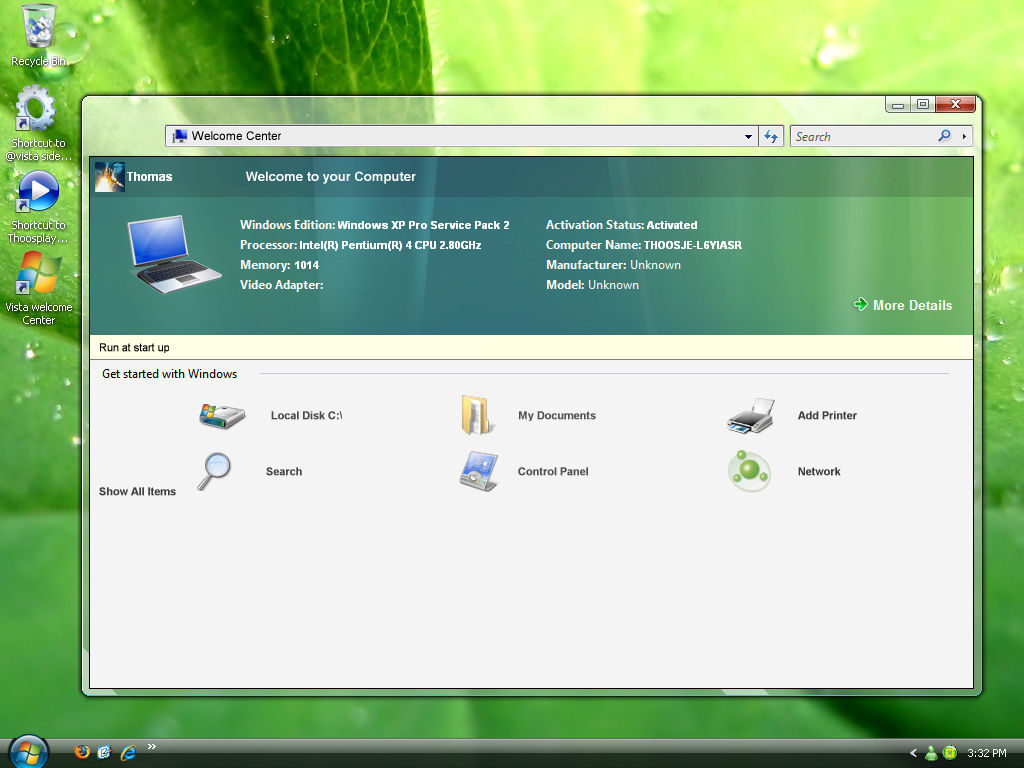
Task: Click the Model: Unknown text
Action: point(592,285)
